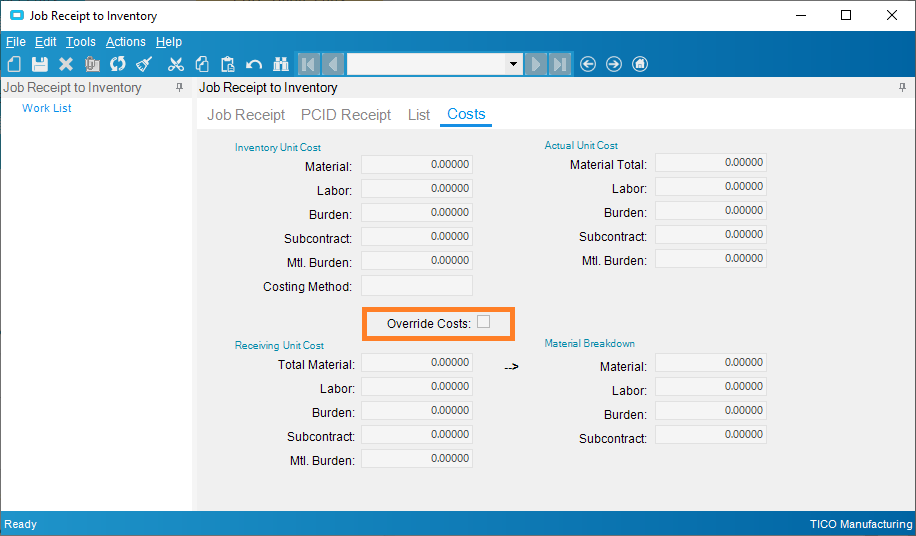Click Material Breakdown Subcontract field
The height and width of the screenshot is (536, 916).
(710, 434)
